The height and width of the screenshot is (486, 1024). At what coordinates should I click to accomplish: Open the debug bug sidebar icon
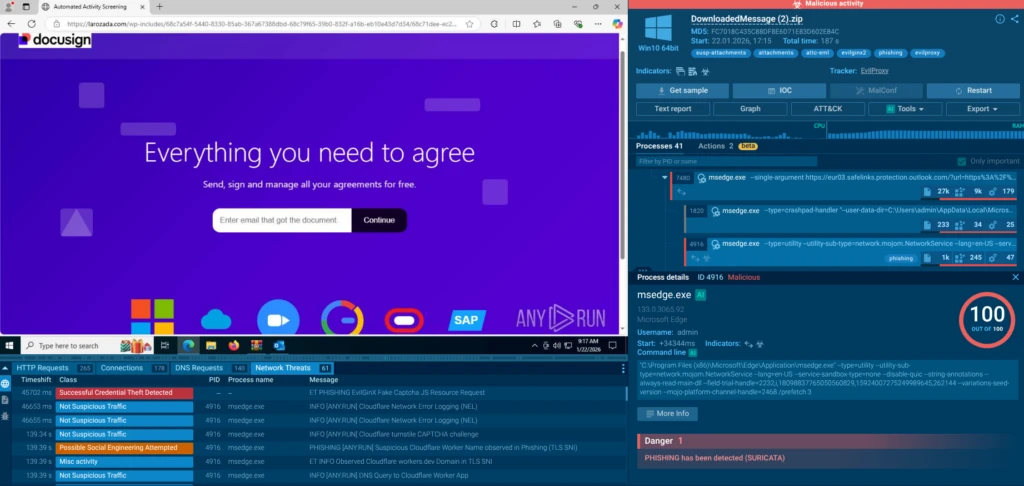point(5,415)
